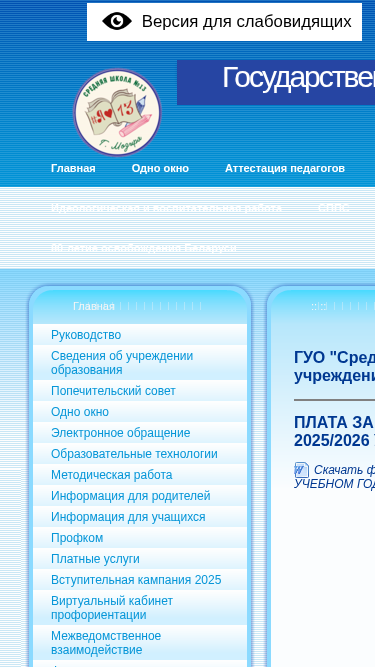Open Методическая работа sidebar item
The image size is (375, 667).
coord(111,475)
